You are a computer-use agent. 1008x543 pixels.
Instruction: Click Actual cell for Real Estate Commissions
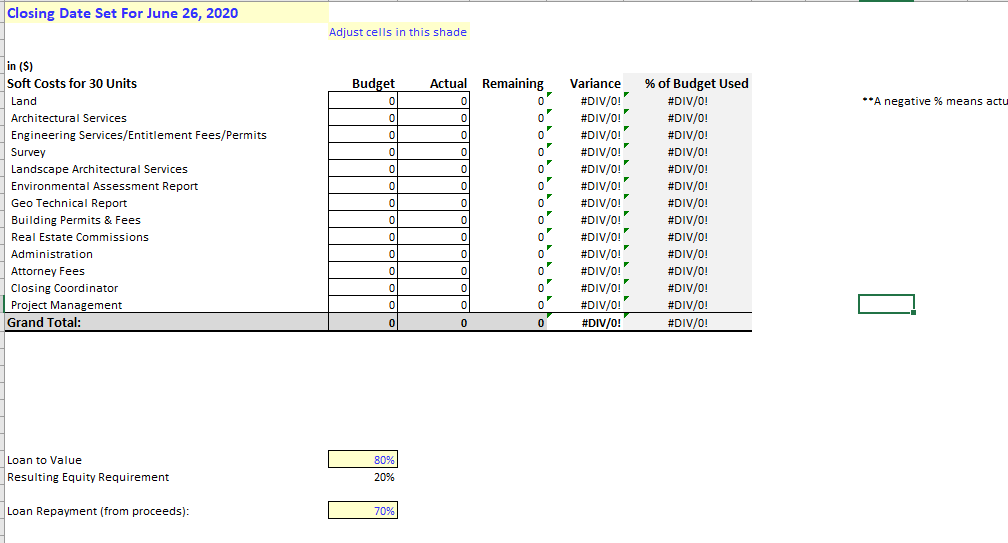(x=433, y=237)
